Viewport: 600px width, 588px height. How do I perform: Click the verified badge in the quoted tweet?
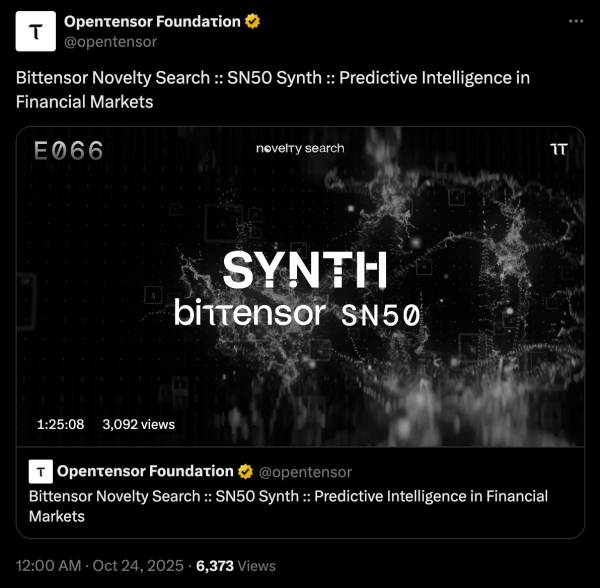click(243, 471)
